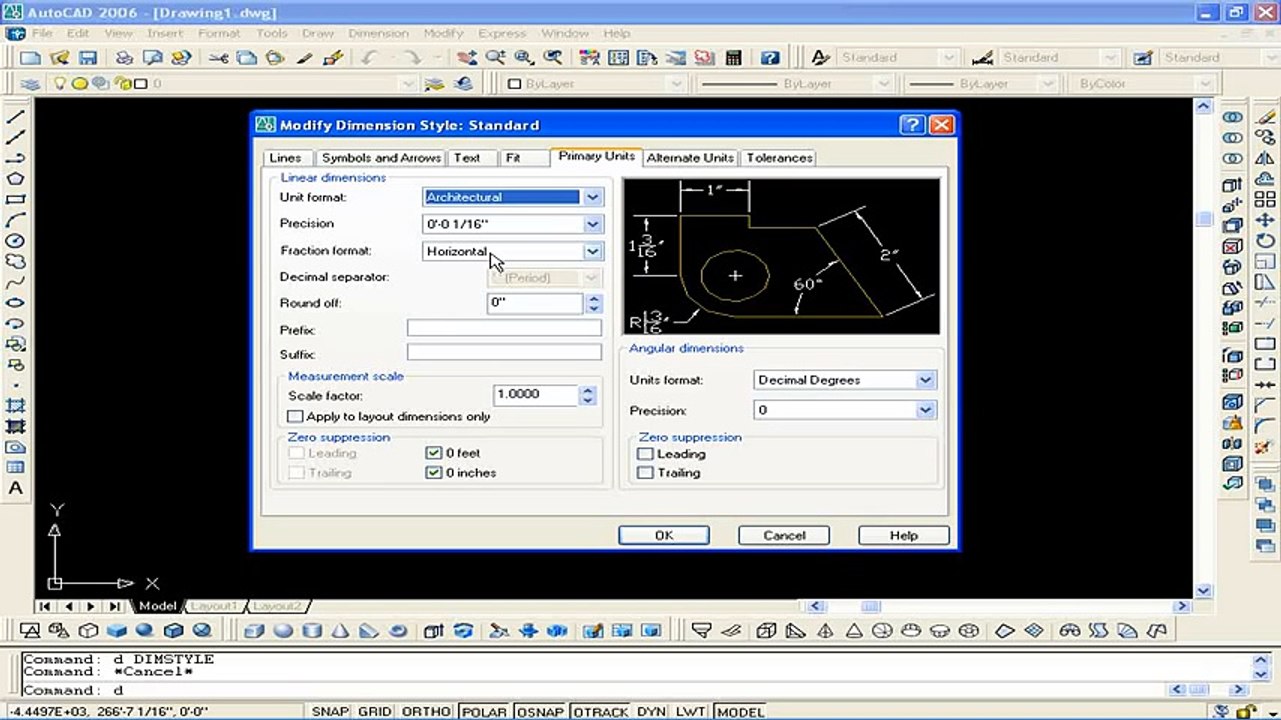Select the Hatch tool
This screenshot has height=720, width=1281.
pos(16,406)
